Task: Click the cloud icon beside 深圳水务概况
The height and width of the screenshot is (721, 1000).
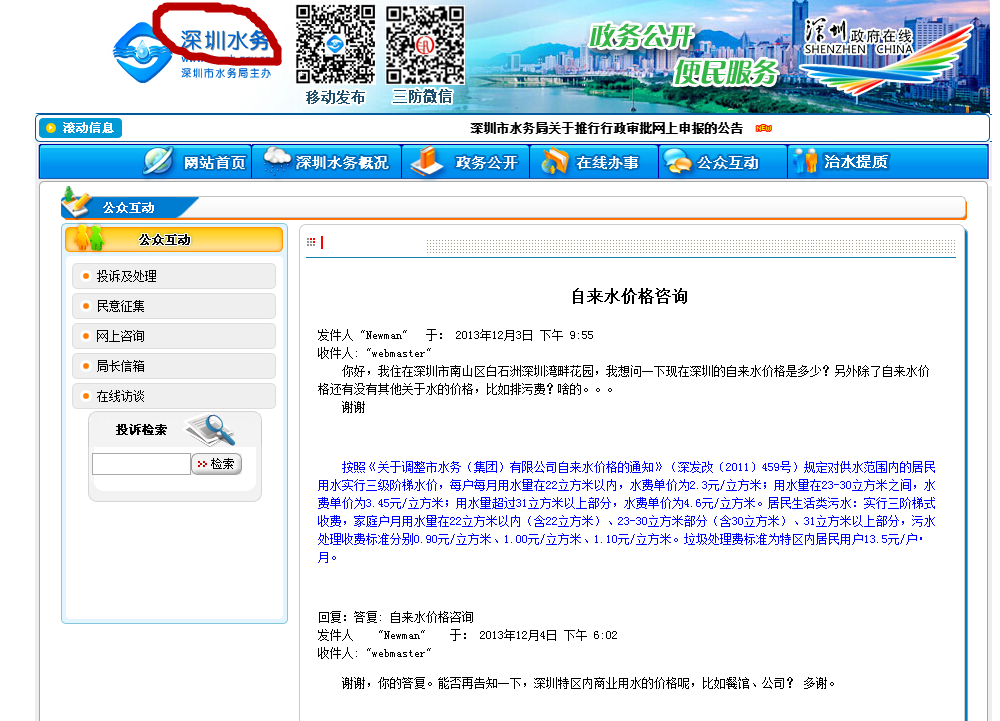Action: [x=275, y=162]
